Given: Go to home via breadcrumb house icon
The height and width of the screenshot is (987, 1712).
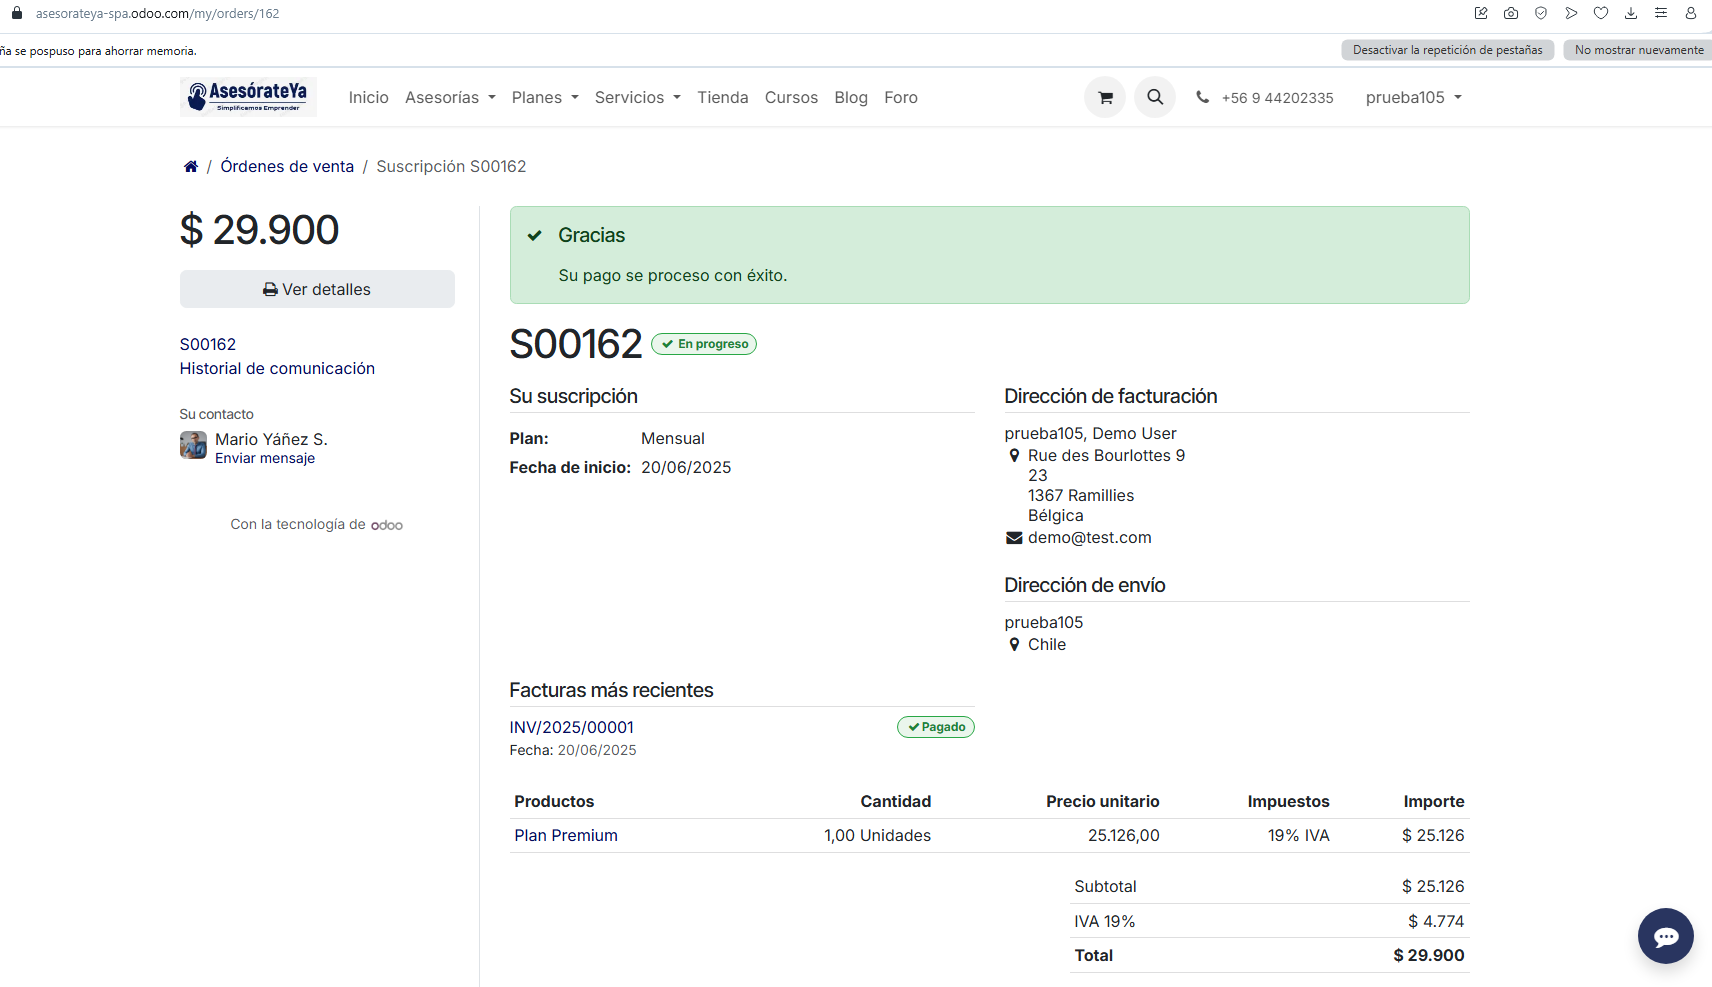Looking at the screenshot, I should point(191,167).
